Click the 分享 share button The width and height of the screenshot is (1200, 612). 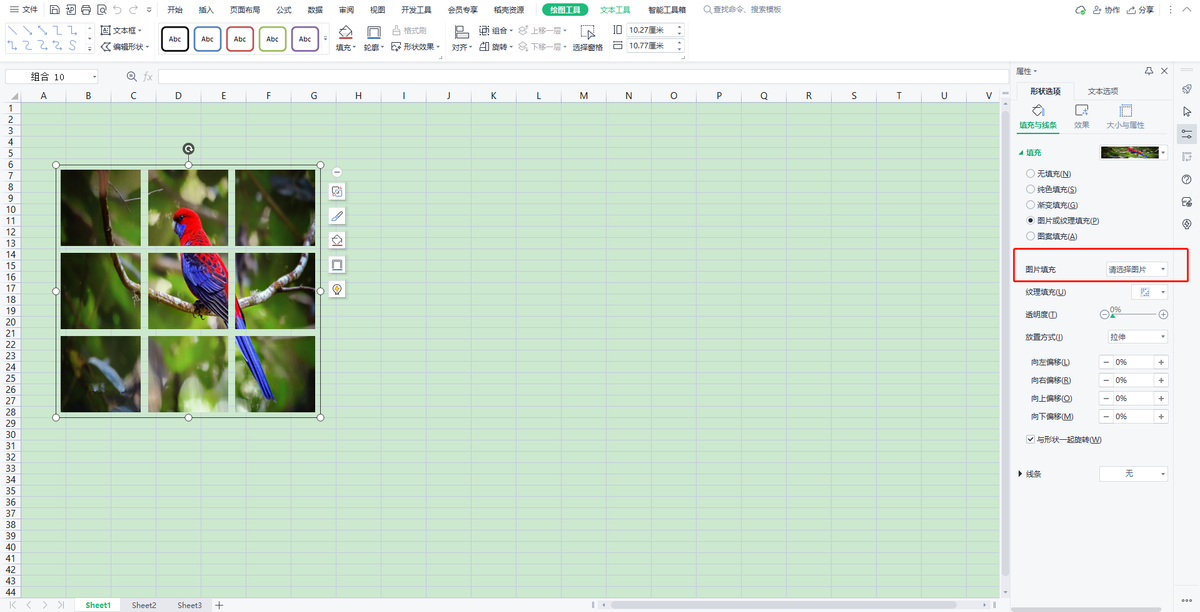tap(1140, 10)
